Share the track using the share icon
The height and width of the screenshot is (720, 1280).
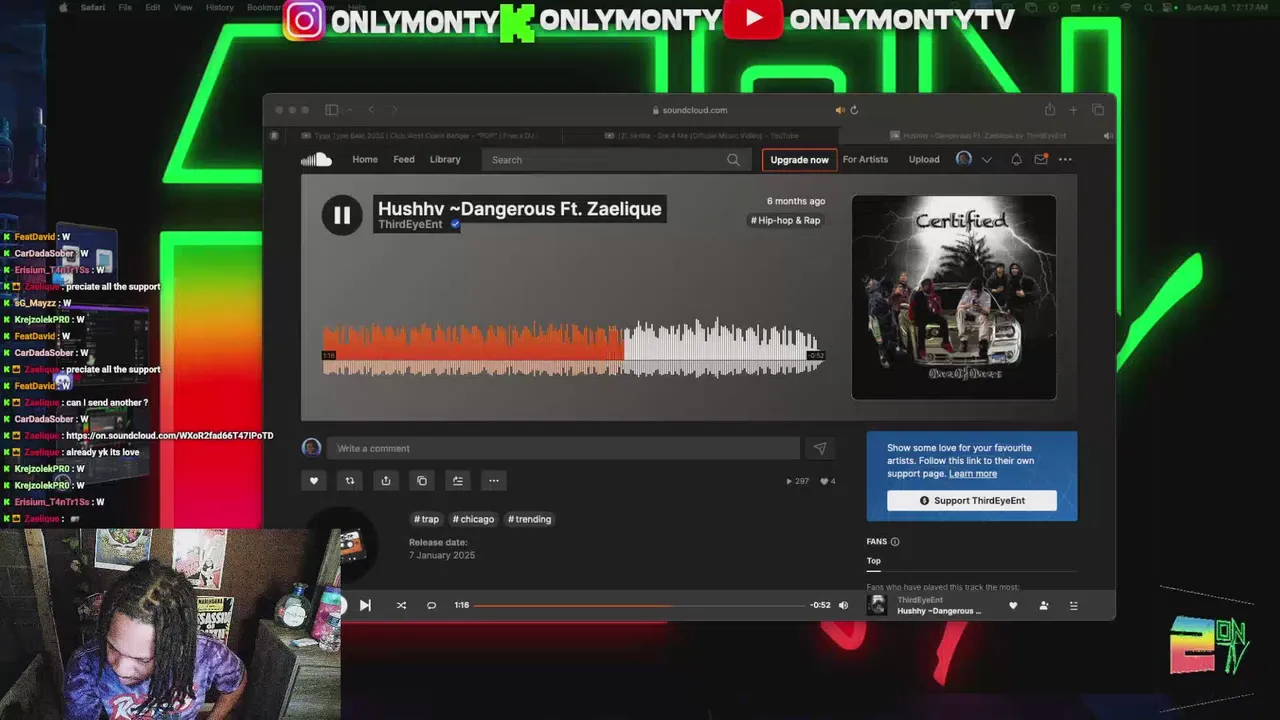(x=386, y=481)
